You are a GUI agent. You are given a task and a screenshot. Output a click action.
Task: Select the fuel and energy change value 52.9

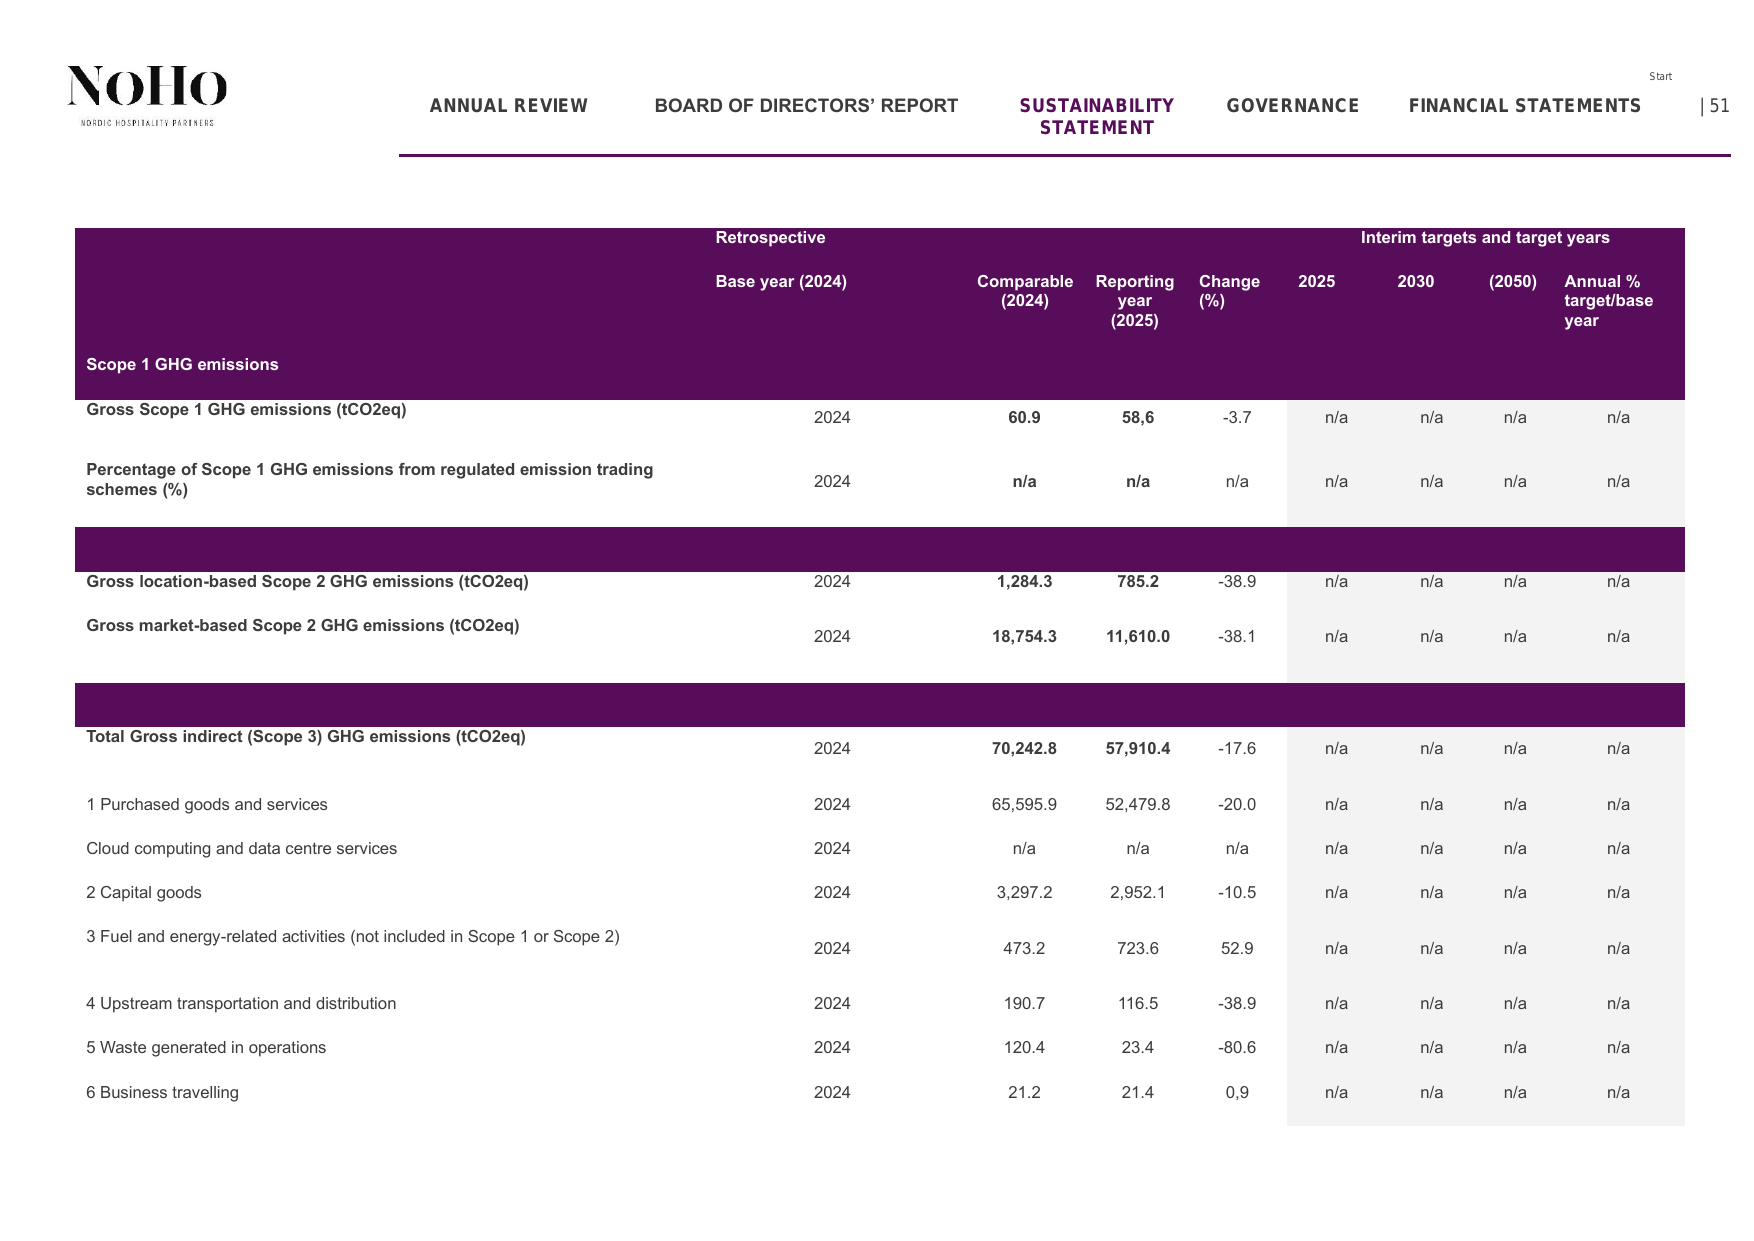[x=1237, y=949]
